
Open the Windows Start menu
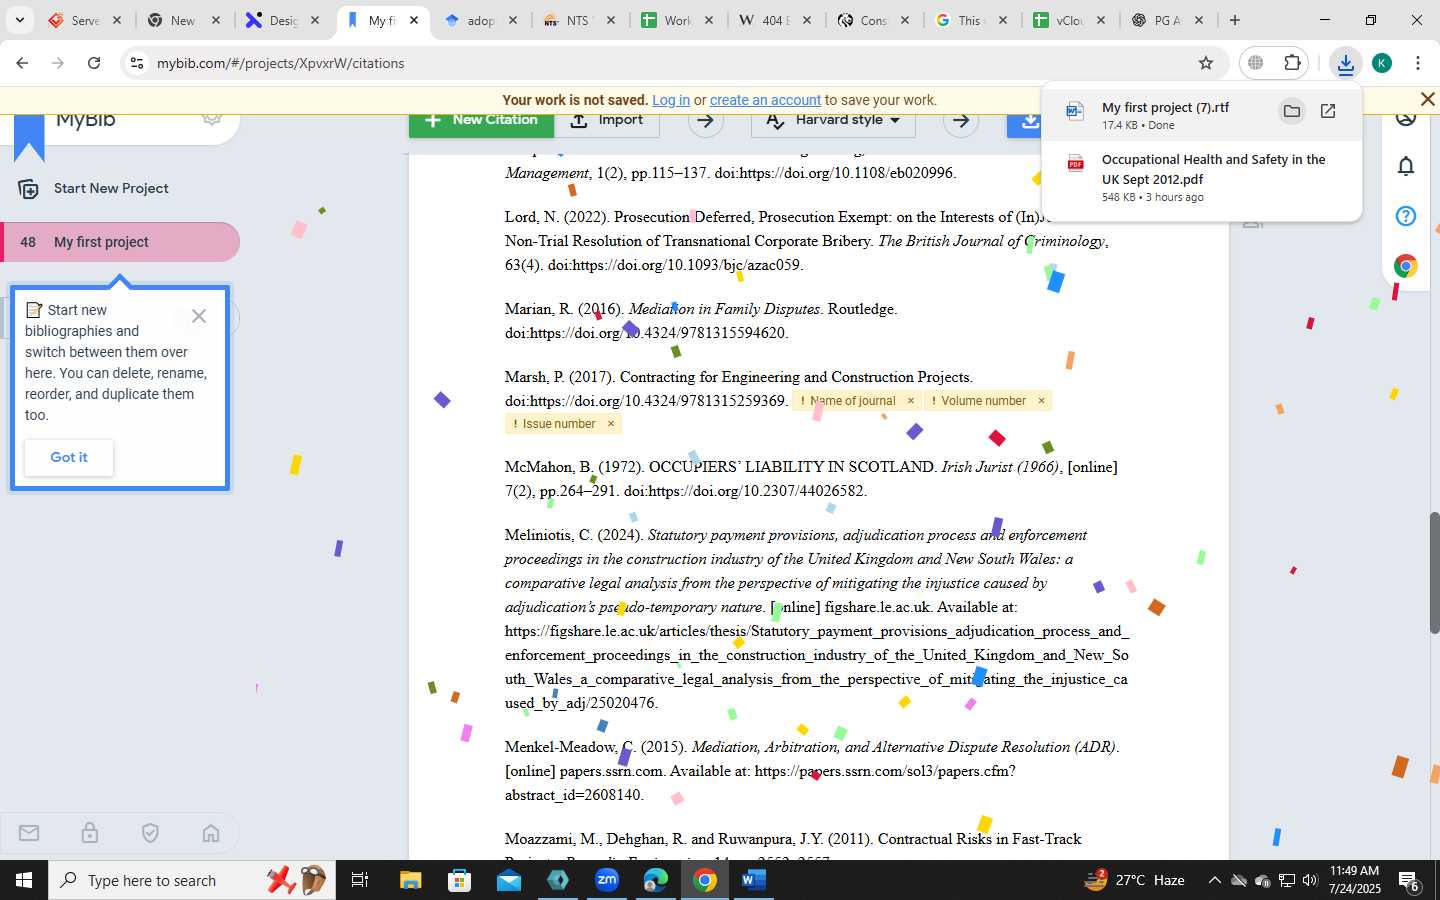tap(24, 880)
